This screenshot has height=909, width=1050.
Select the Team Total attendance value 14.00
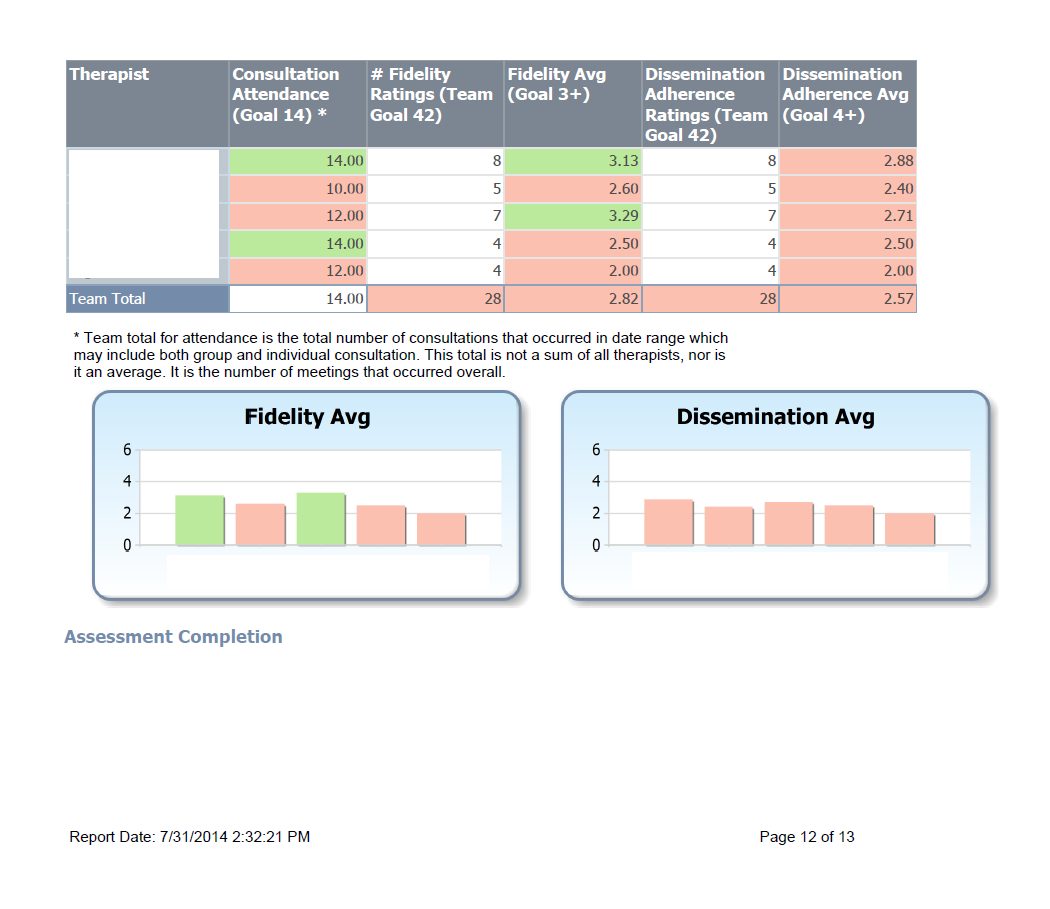click(x=298, y=299)
